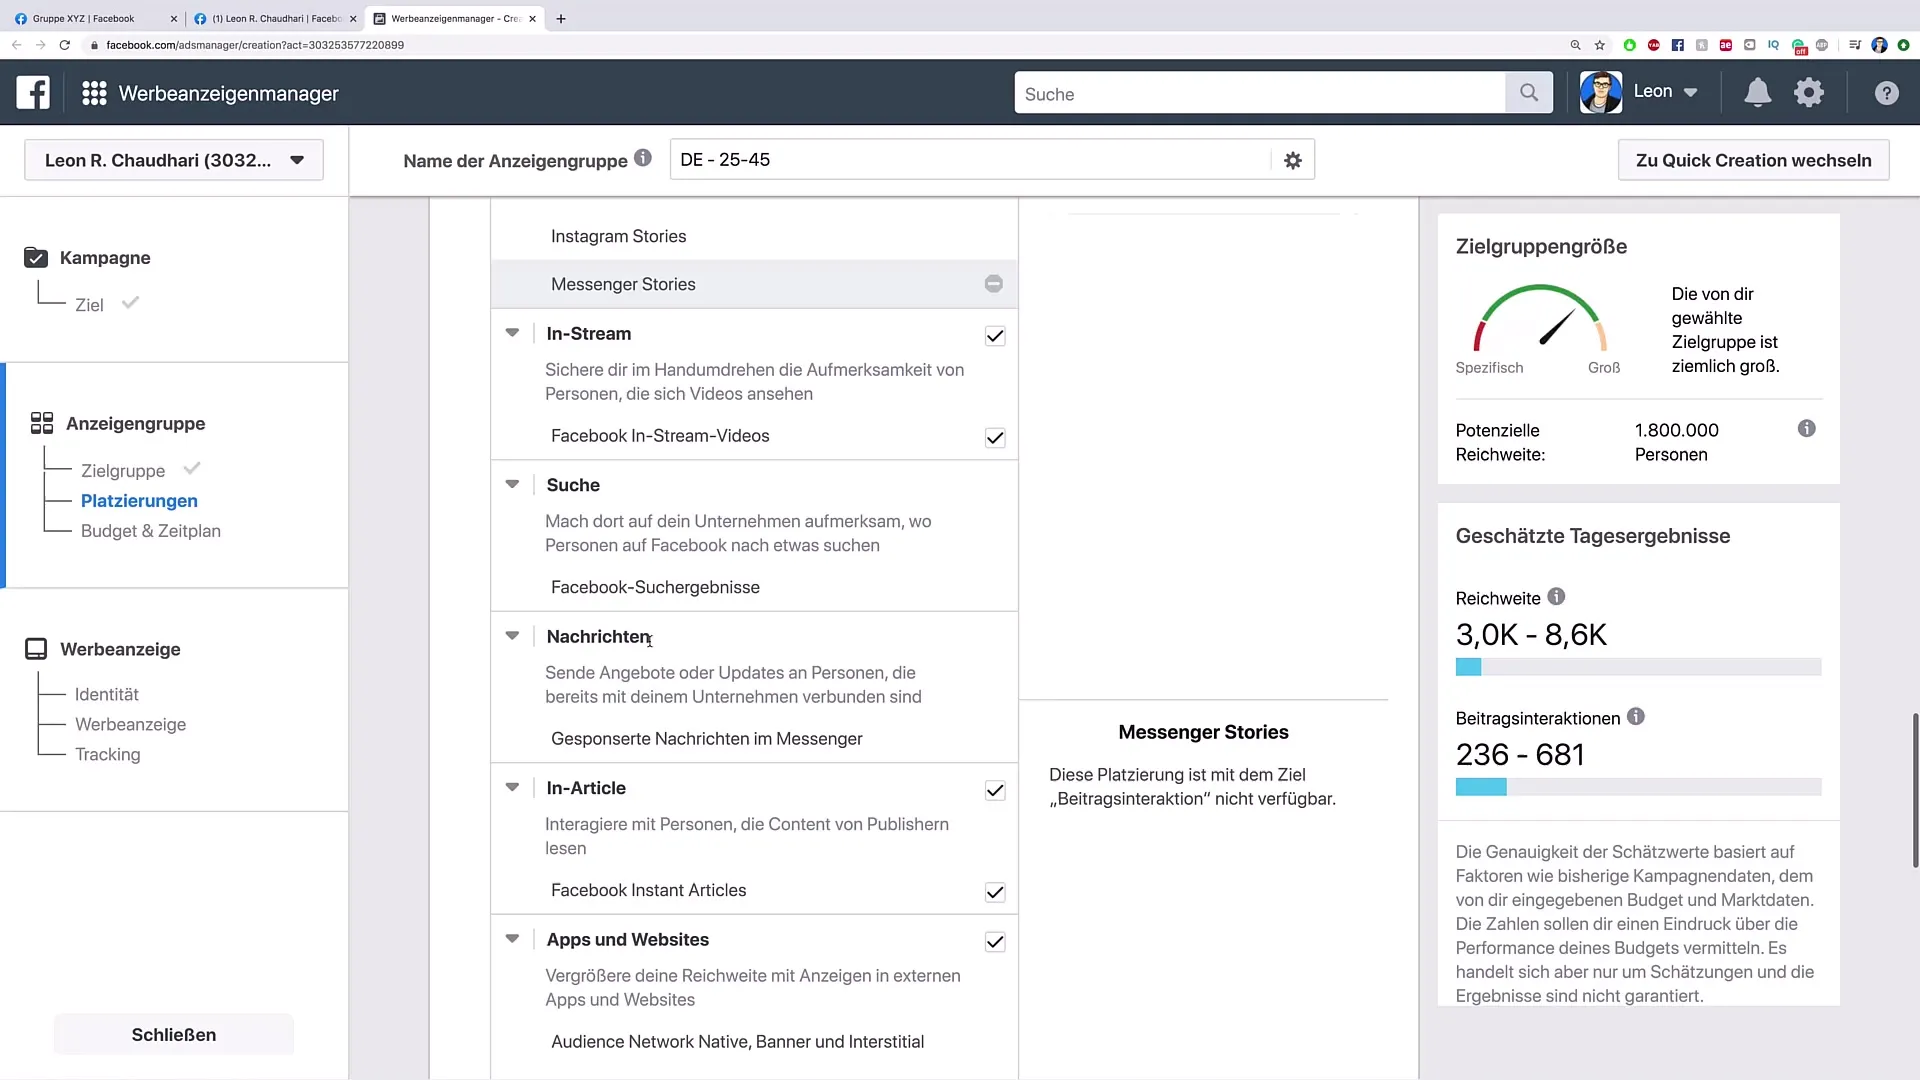
Task: Click Zu Quick Creation wechseln button
Action: pyautogui.click(x=1753, y=160)
